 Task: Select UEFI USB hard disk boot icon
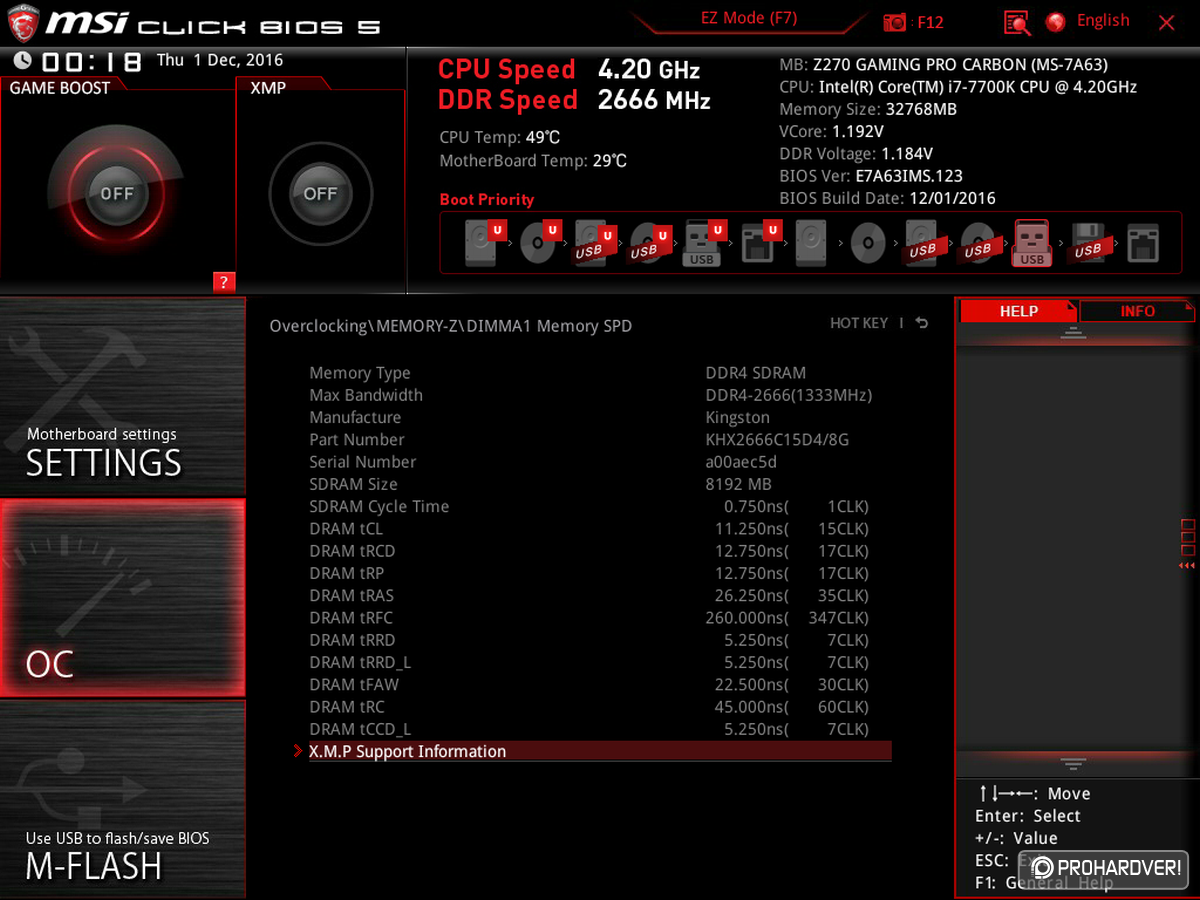pyautogui.click(x=593, y=244)
